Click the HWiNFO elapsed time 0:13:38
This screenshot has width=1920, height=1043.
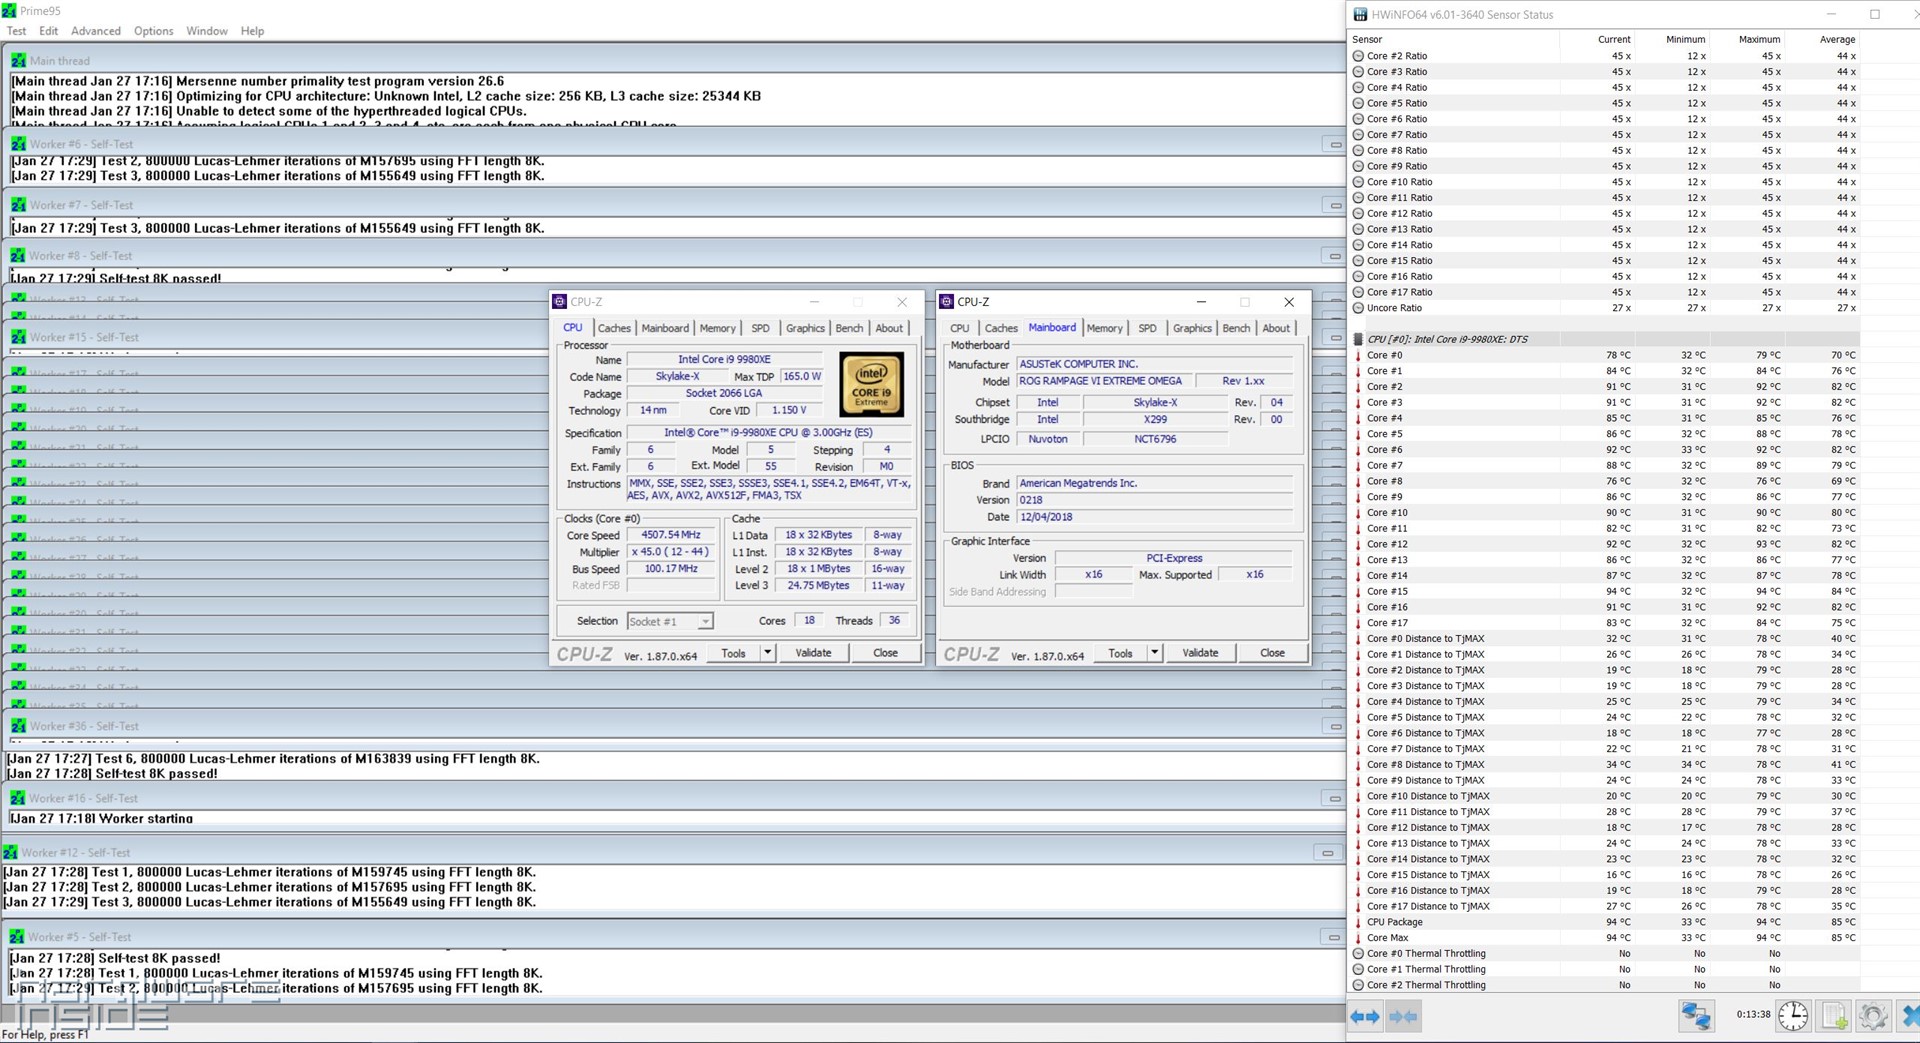[x=1753, y=1014]
